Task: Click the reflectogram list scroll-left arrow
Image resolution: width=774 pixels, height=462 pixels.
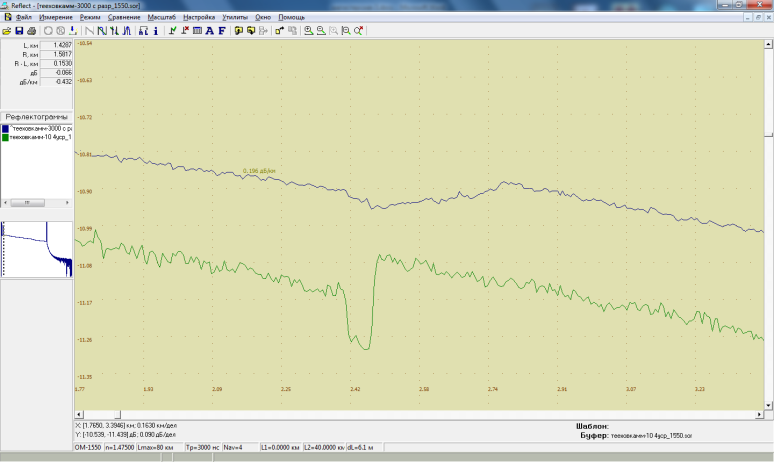Action: tap(5, 202)
